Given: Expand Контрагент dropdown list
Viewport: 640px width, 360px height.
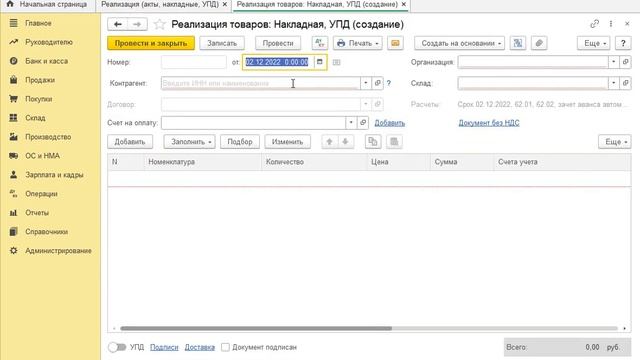Looking at the screenshot, I should (366, 83).
